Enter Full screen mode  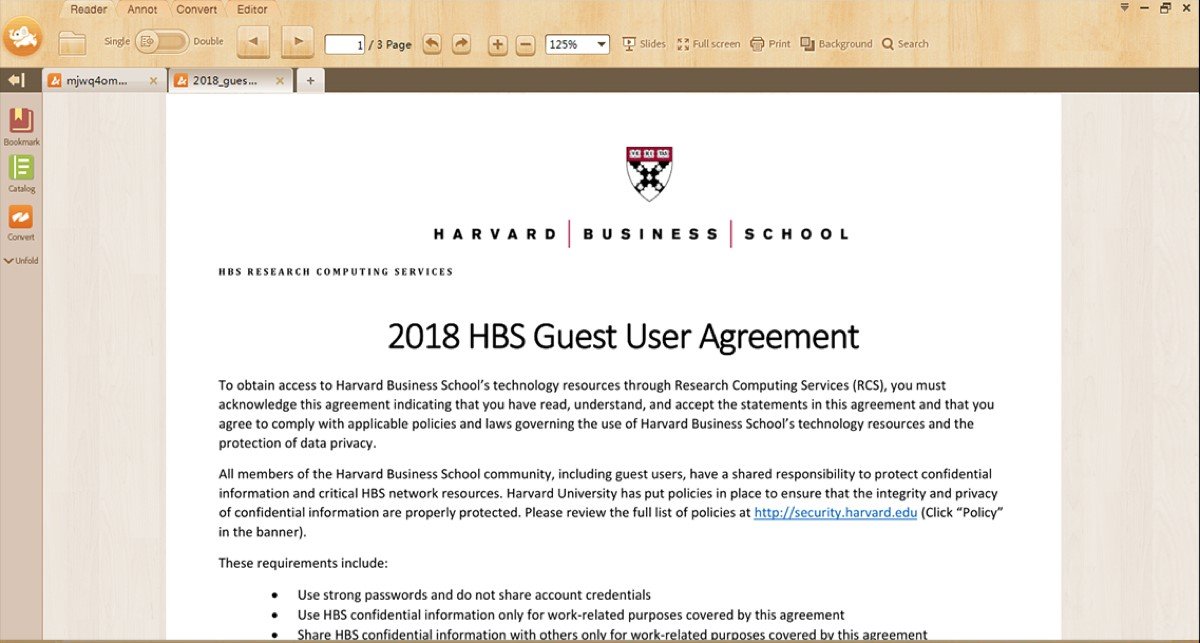coord(708,44)
